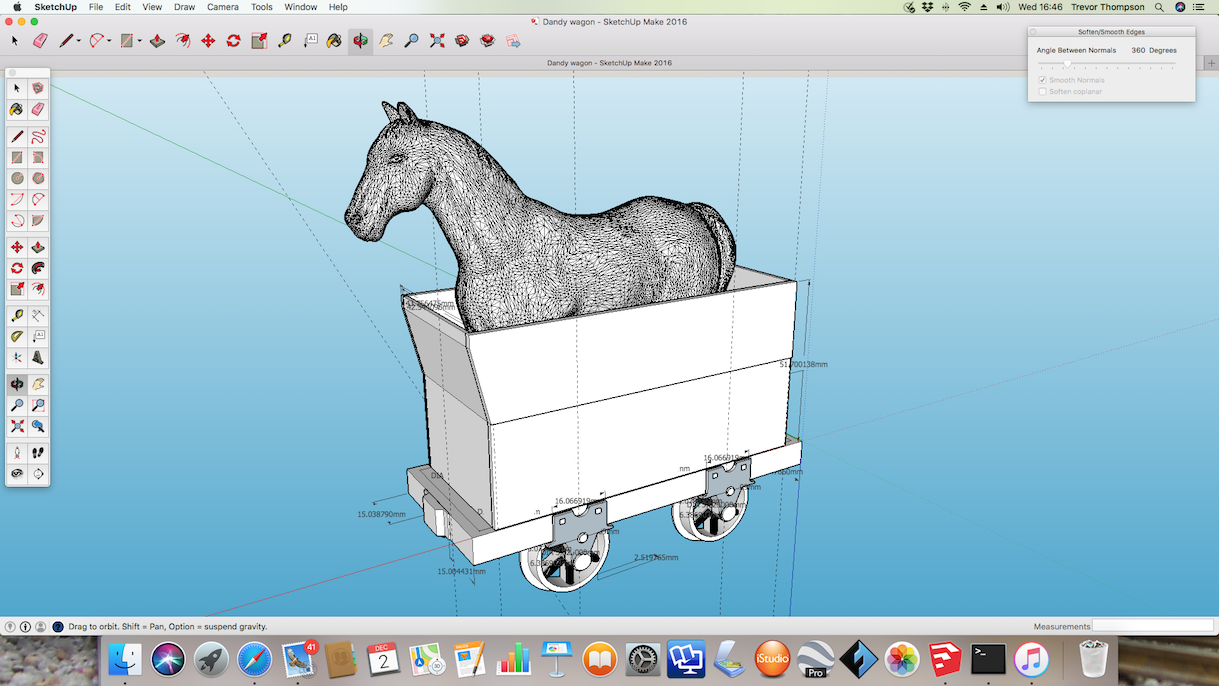Image resolution: width=1219 pixels, height=686 pixels.
Task: Select the Line tool in the top toolbar
Action: [x=66, y=41]
